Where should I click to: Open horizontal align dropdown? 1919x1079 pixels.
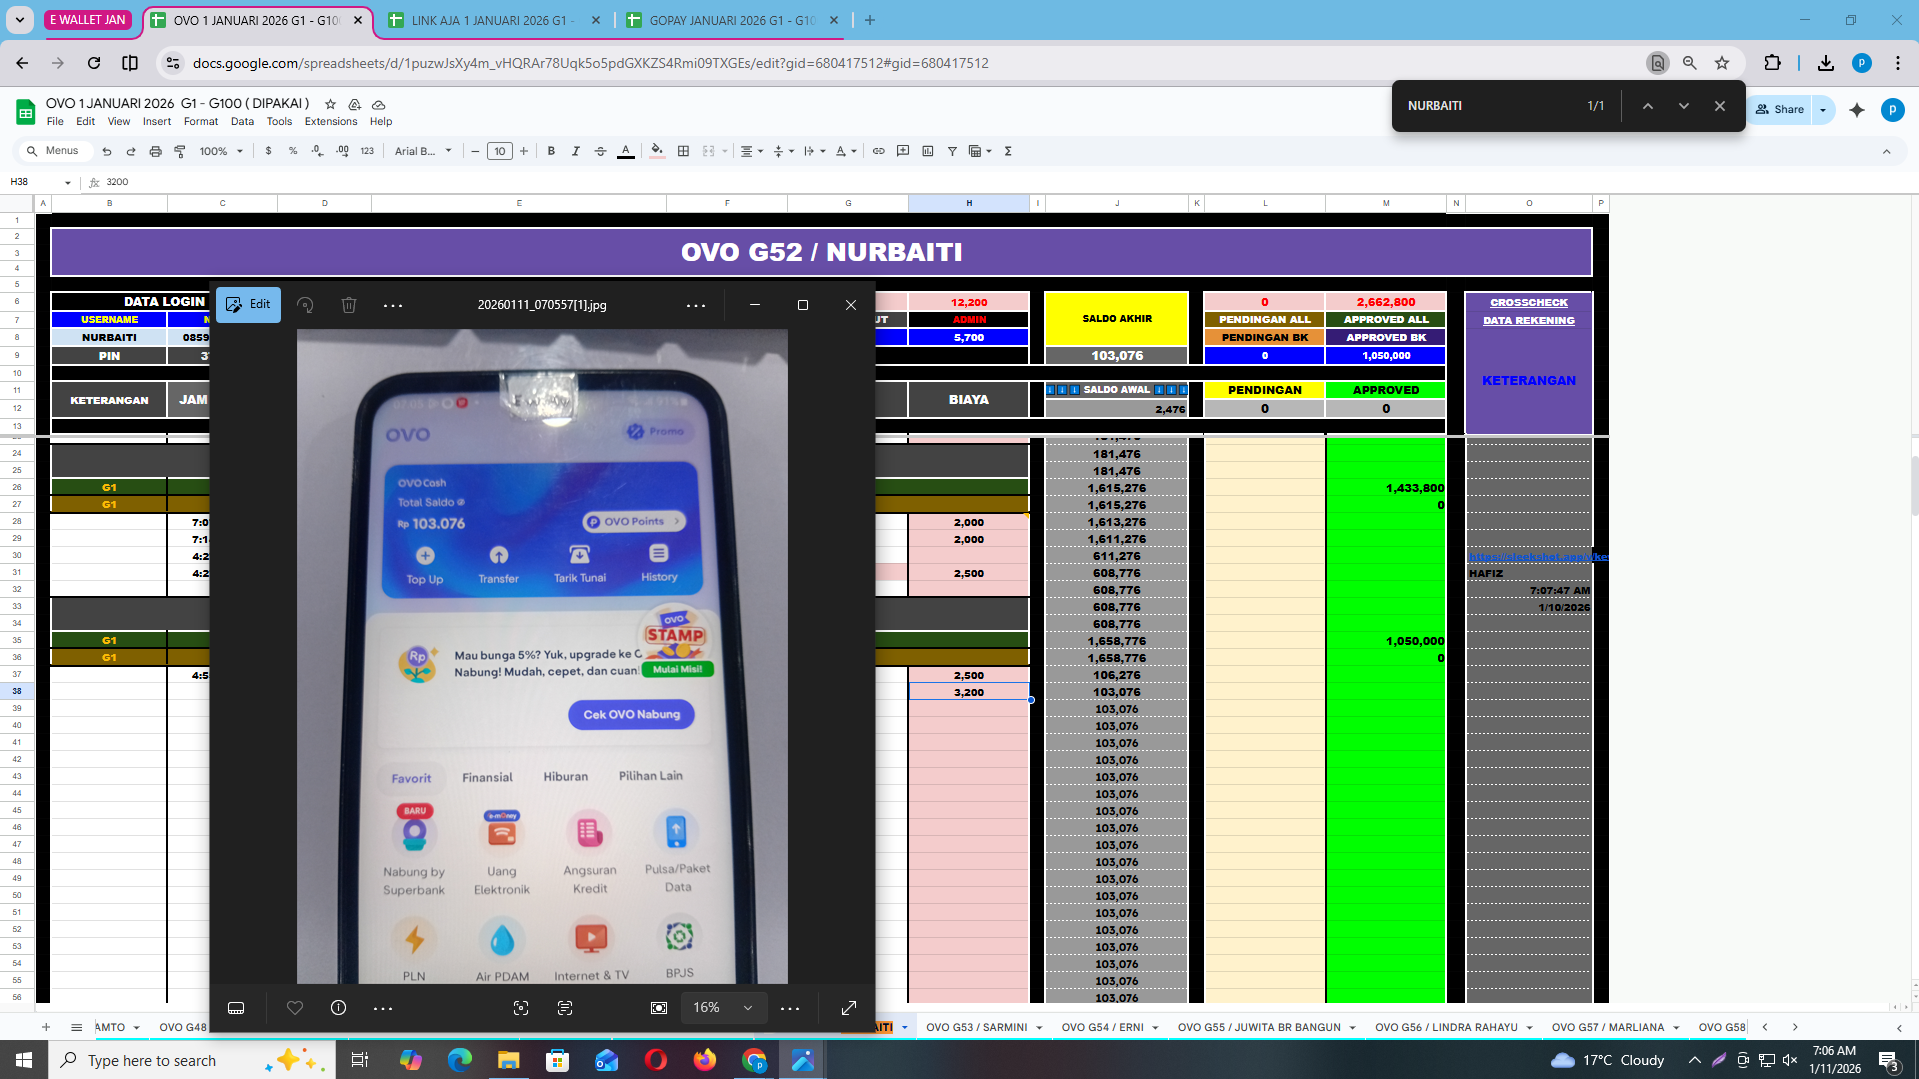751,151
